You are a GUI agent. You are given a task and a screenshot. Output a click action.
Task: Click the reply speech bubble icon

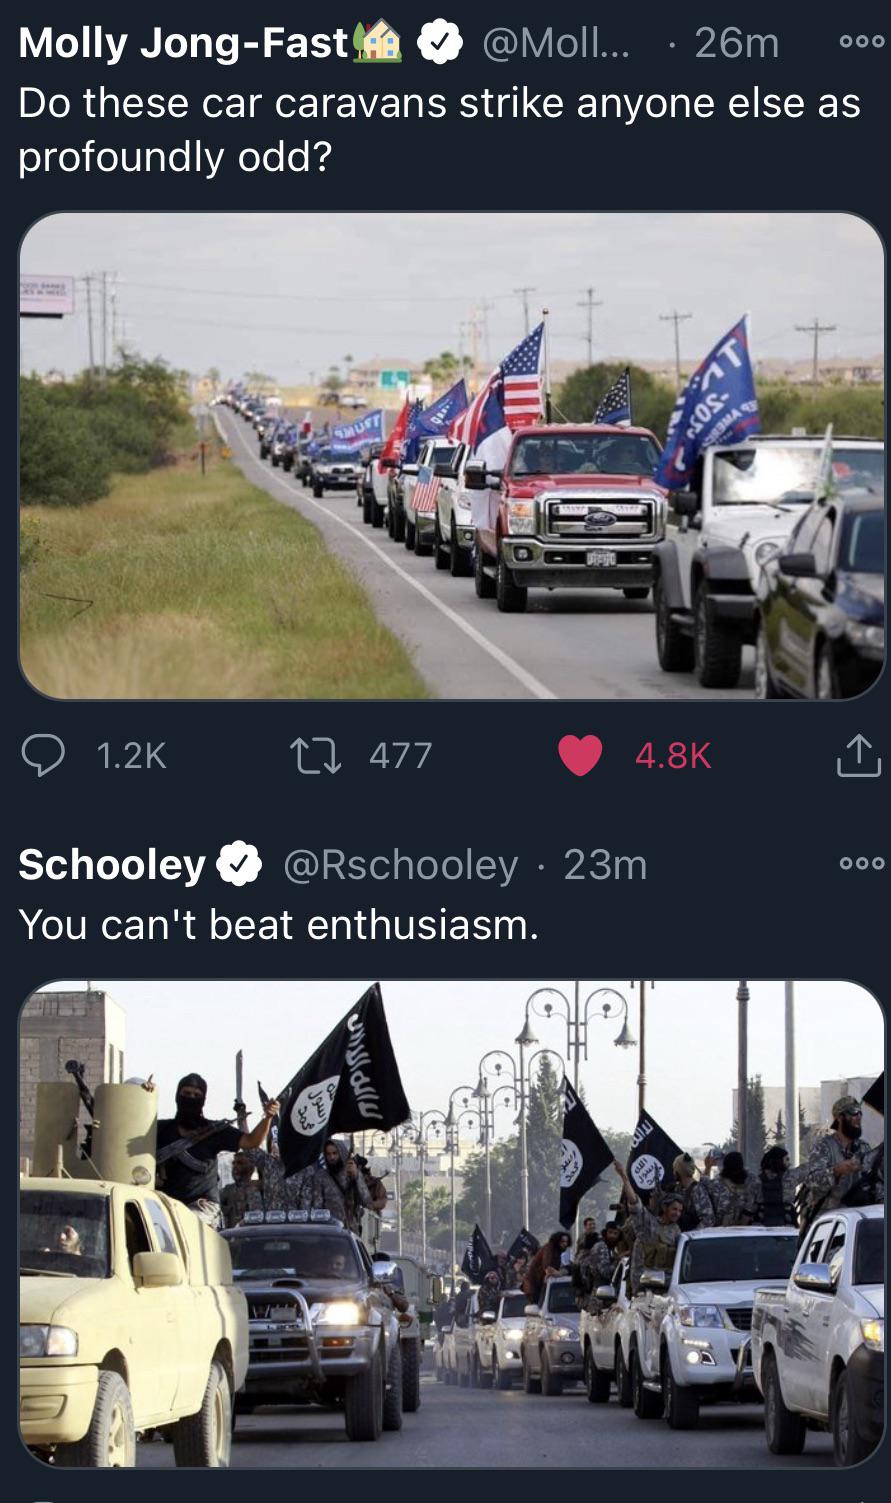pos(42,755)
